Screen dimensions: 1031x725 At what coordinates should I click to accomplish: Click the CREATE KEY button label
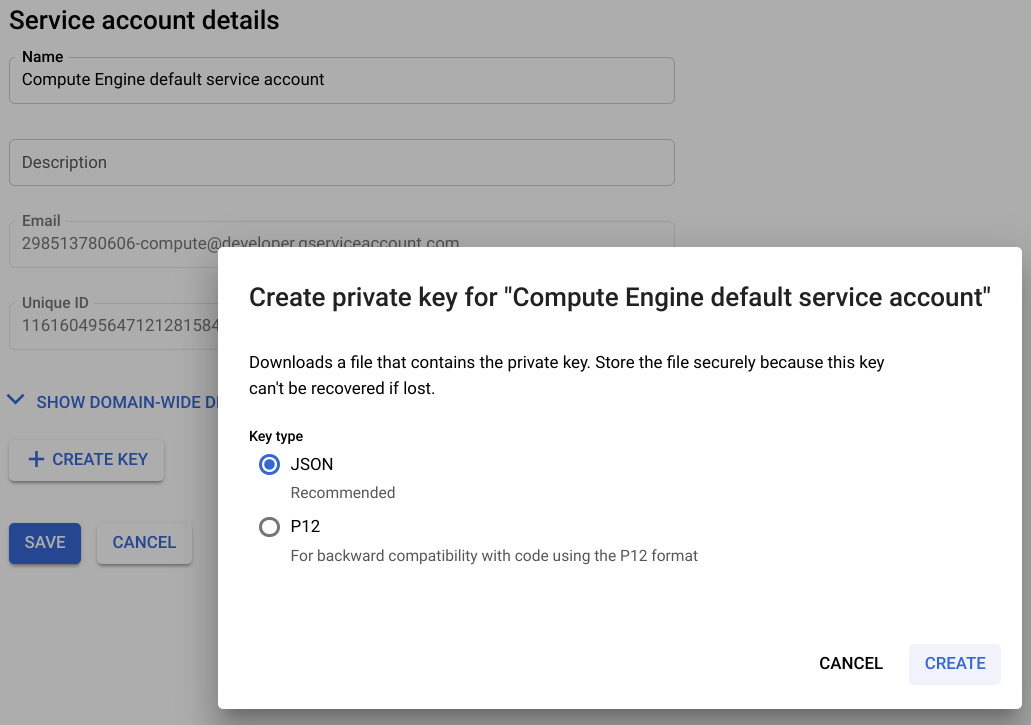click(100, 460)
